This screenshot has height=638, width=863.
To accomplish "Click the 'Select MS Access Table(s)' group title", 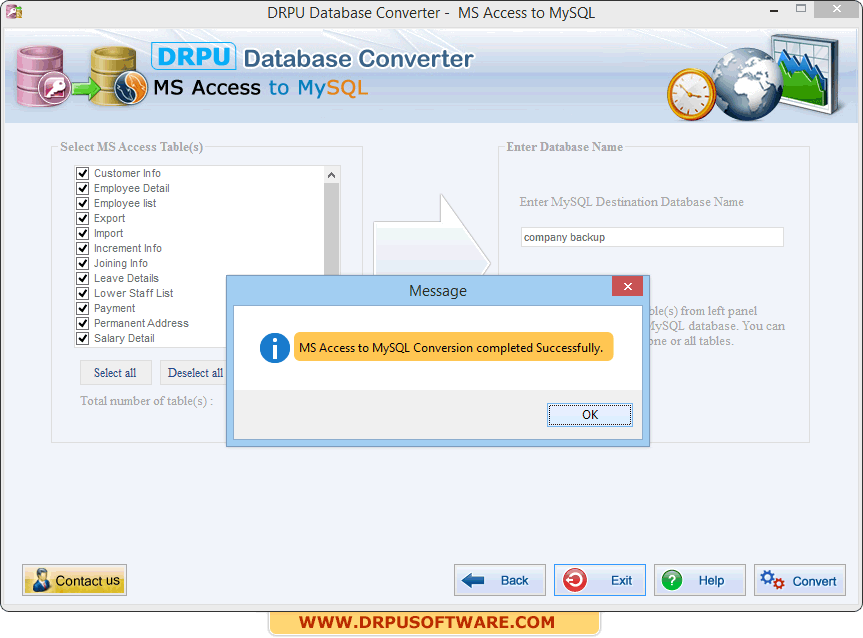I will [132, 147].
